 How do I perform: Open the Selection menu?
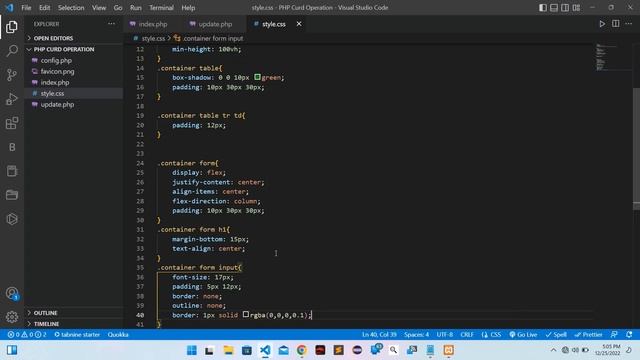click(71, 8)
